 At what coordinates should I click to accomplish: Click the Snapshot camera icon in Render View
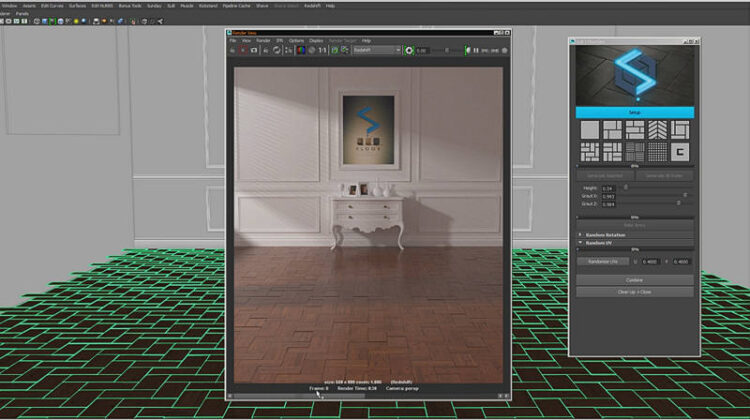pyautogui.click(x=254, y=50)
